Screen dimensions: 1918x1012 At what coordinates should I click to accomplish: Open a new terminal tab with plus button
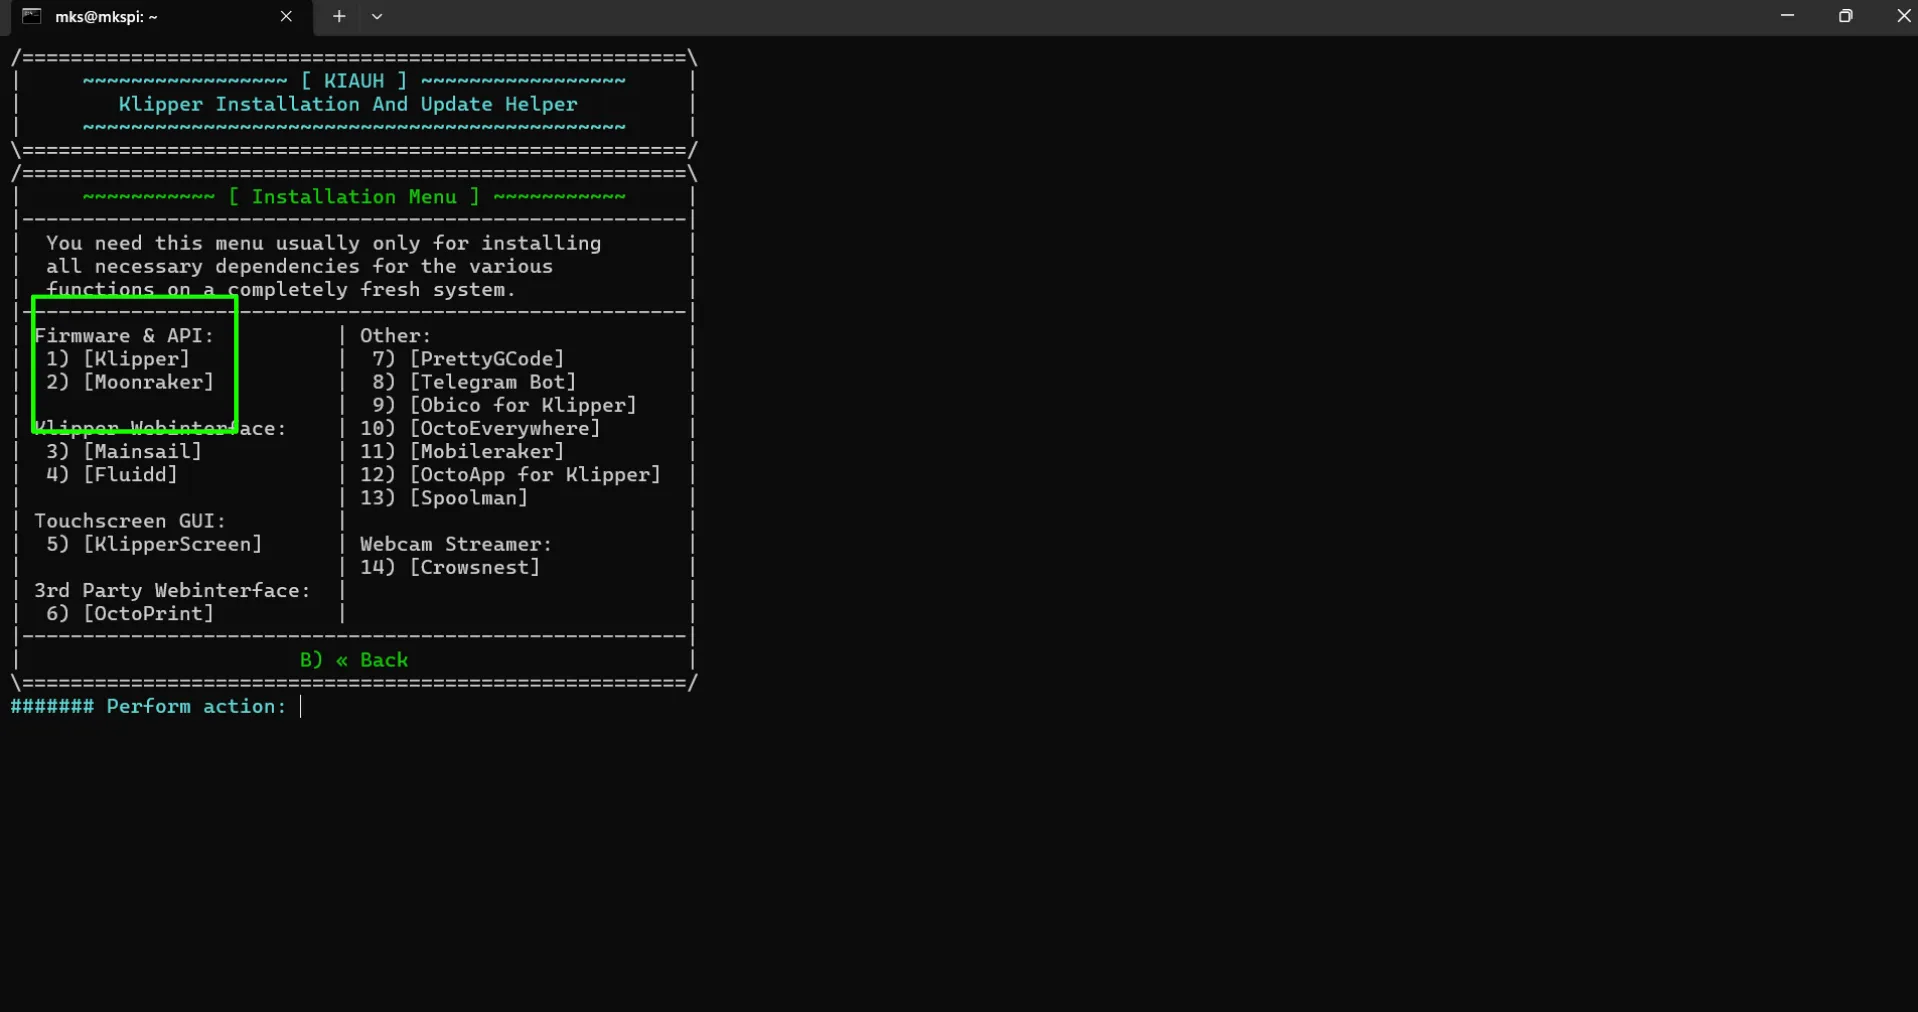pos(339,16)
